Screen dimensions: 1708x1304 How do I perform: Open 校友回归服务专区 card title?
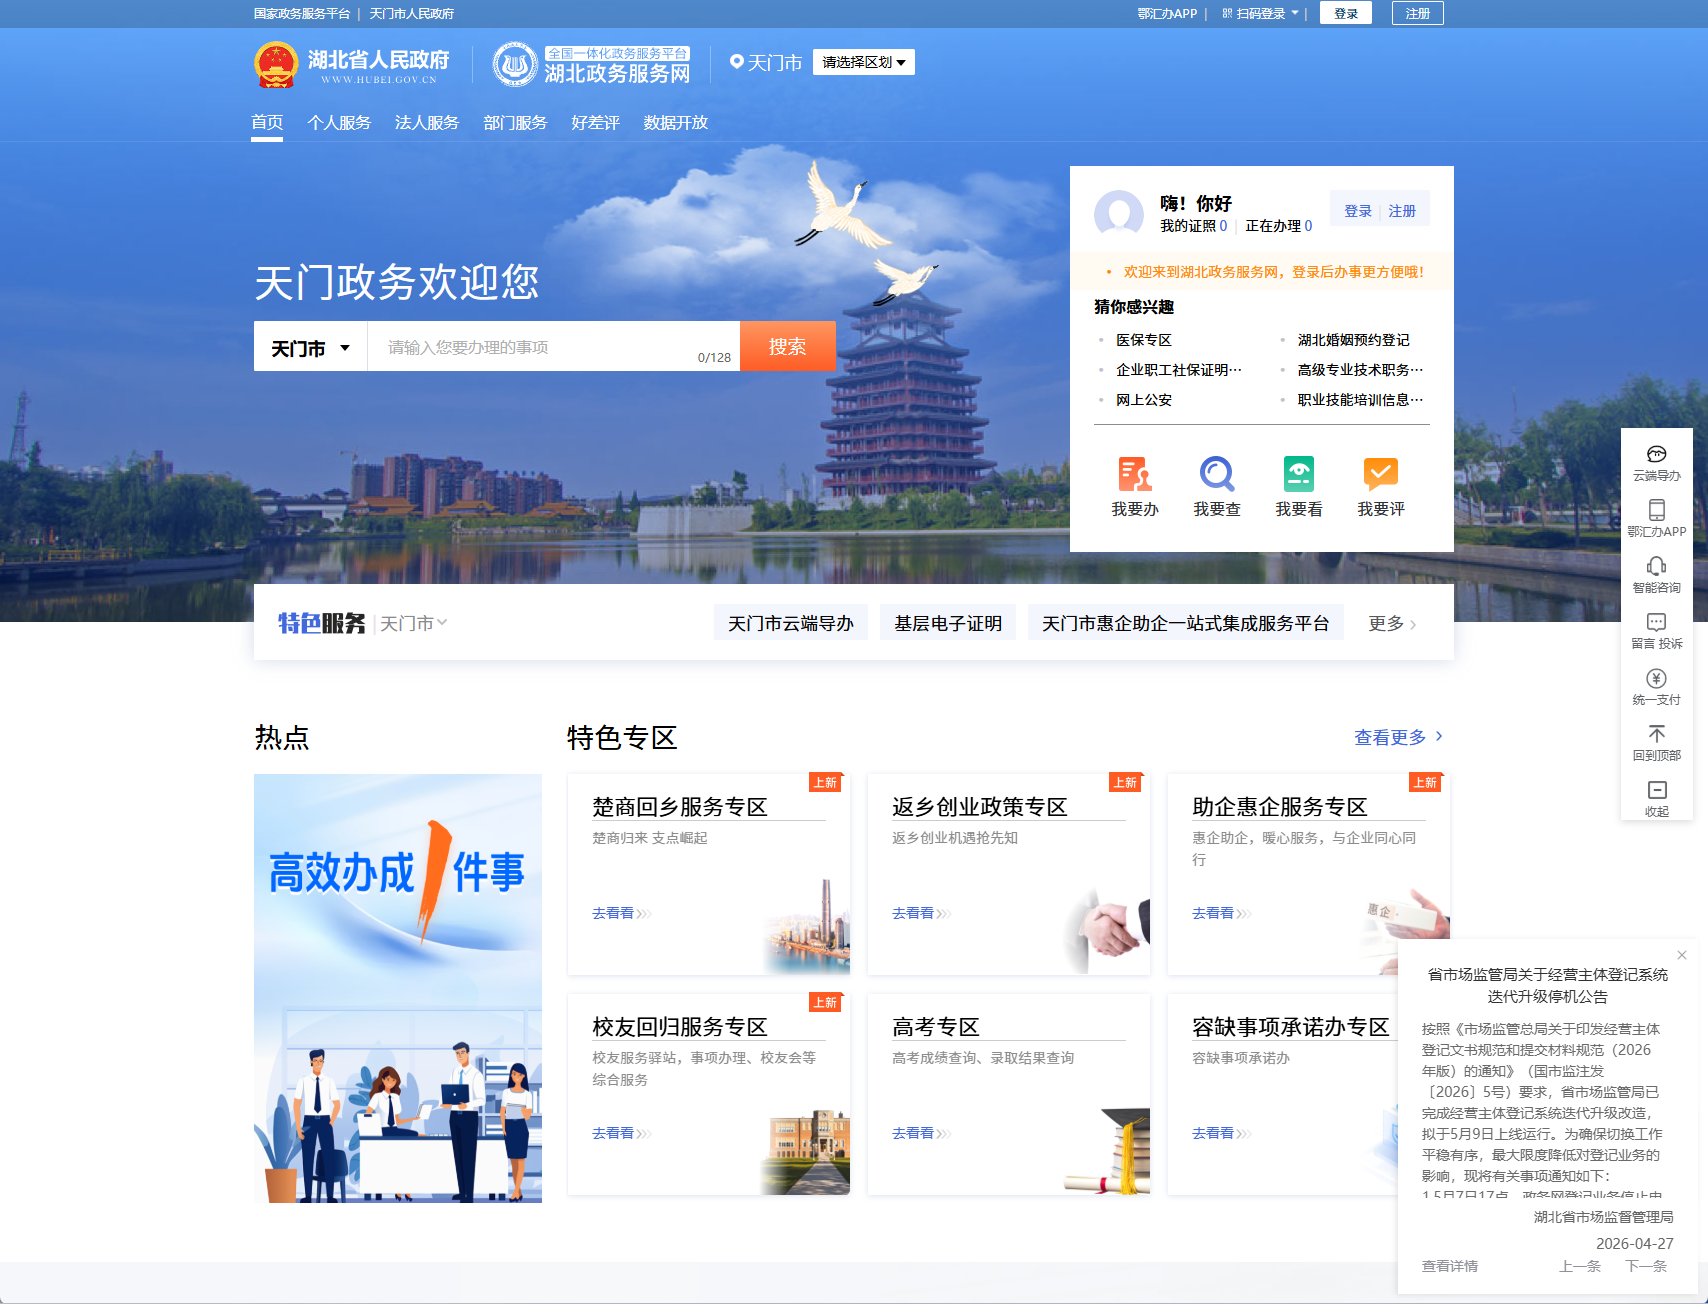pyautogui.click(x=680, y=1027)
